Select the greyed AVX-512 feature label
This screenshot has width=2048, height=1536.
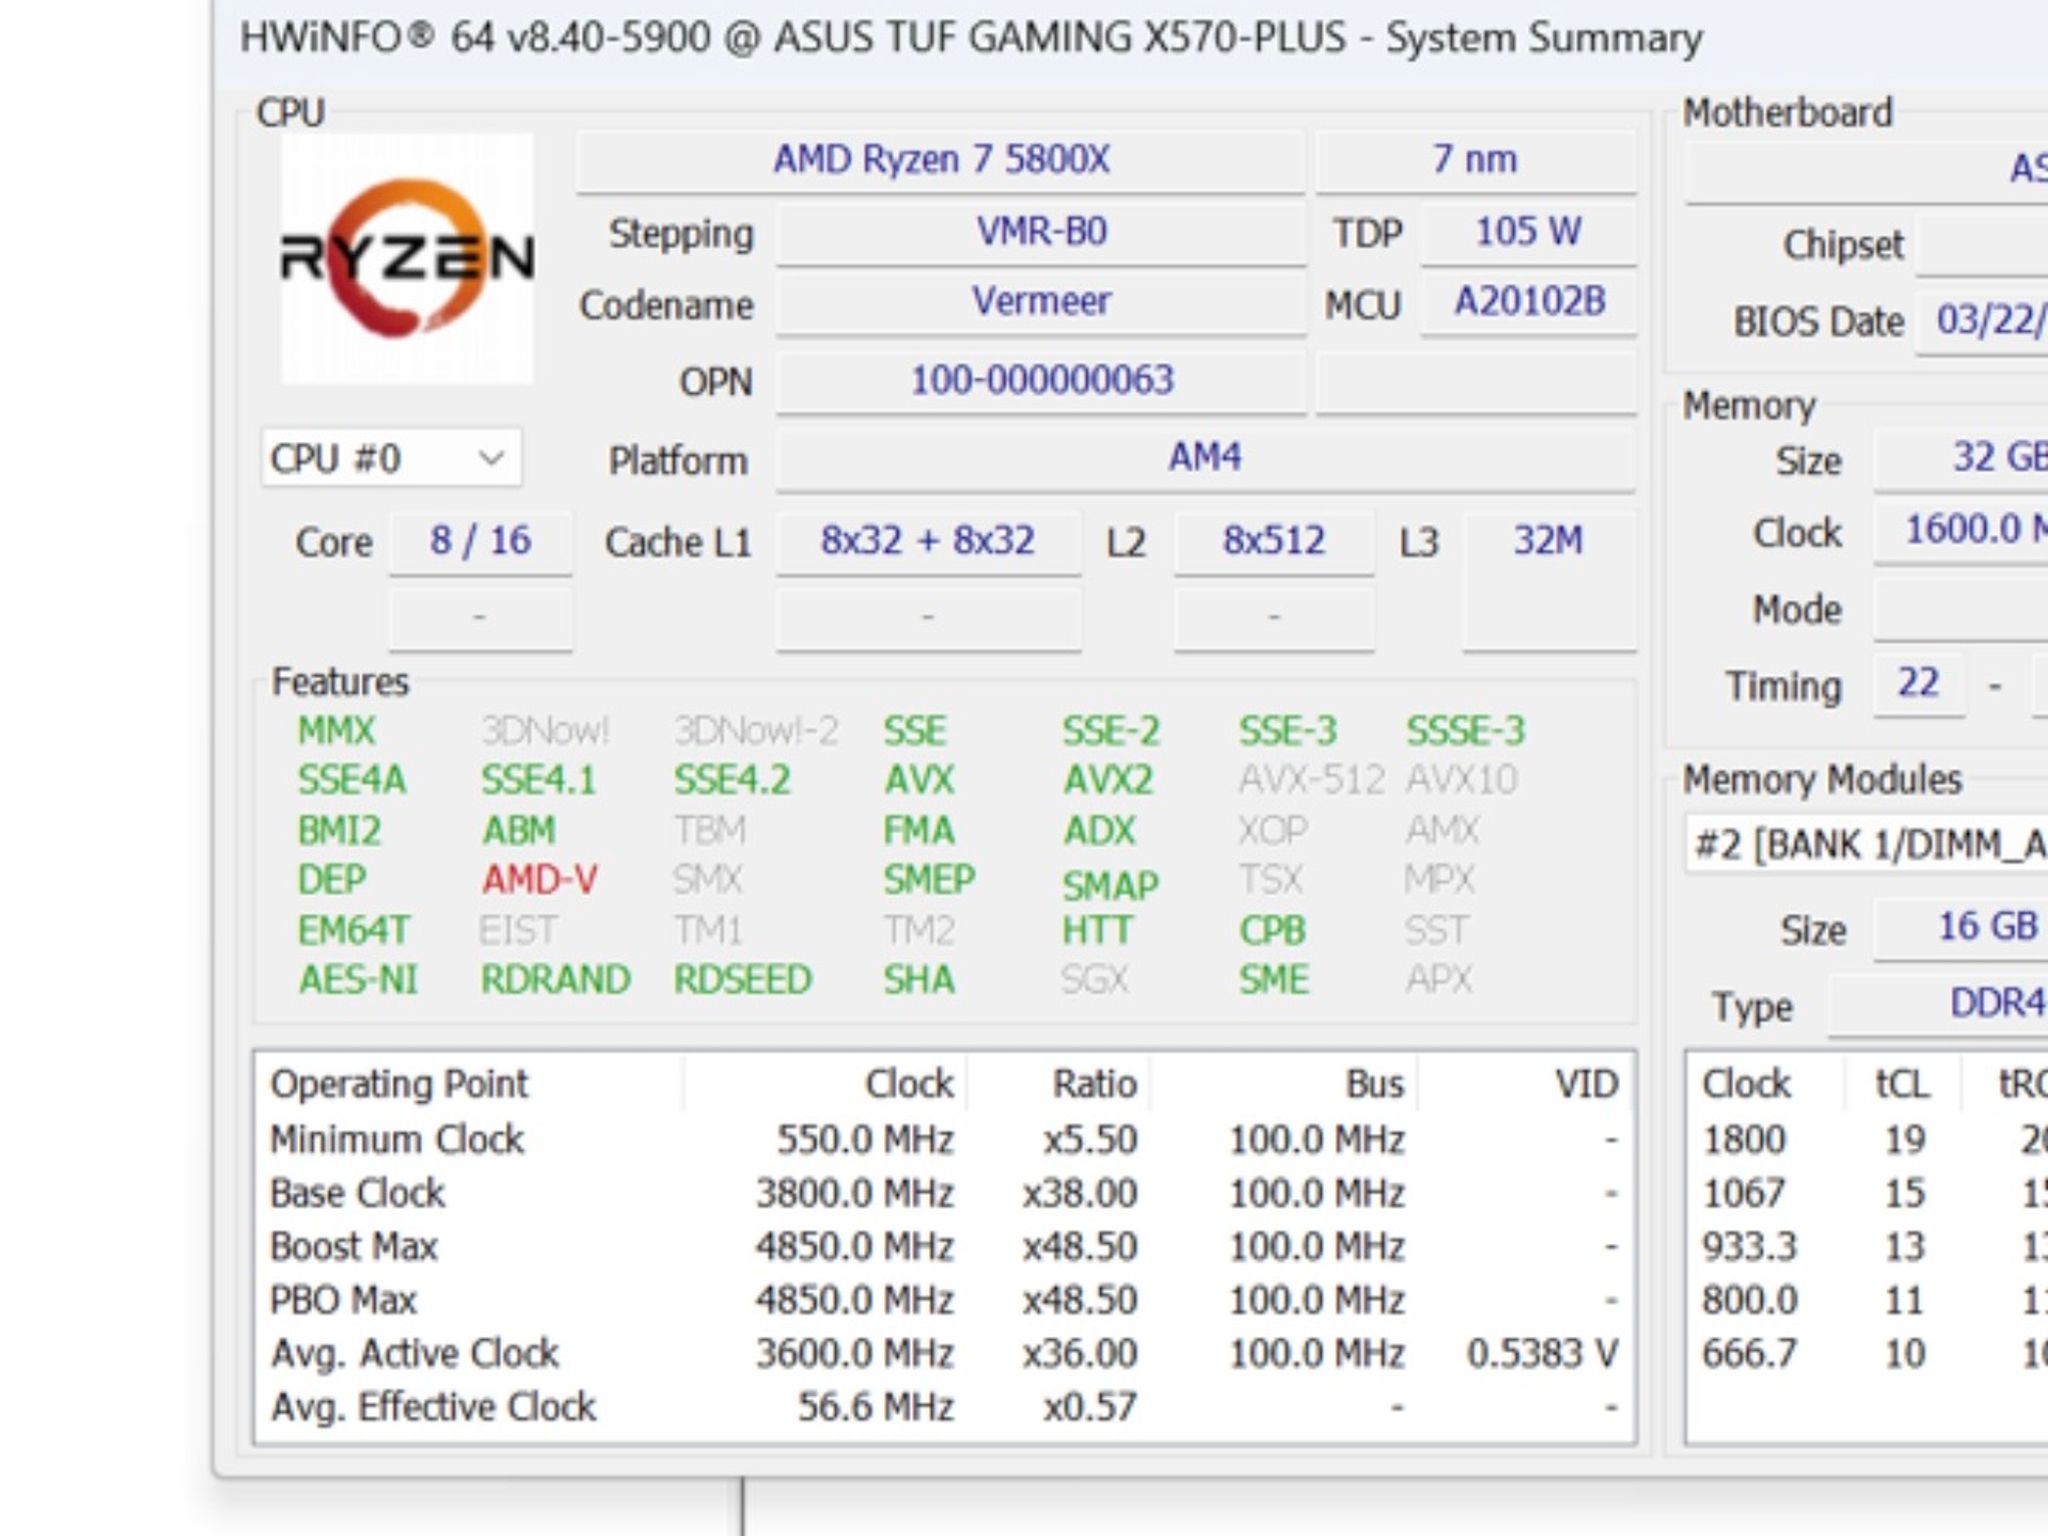point(1312,780)
